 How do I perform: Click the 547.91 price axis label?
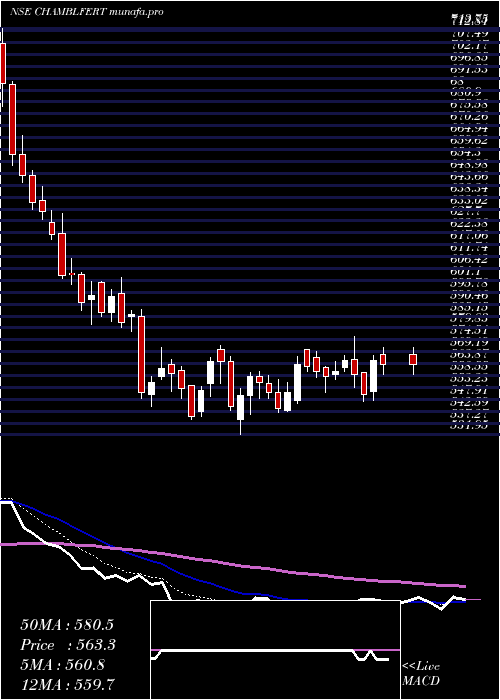pos(468,391)
